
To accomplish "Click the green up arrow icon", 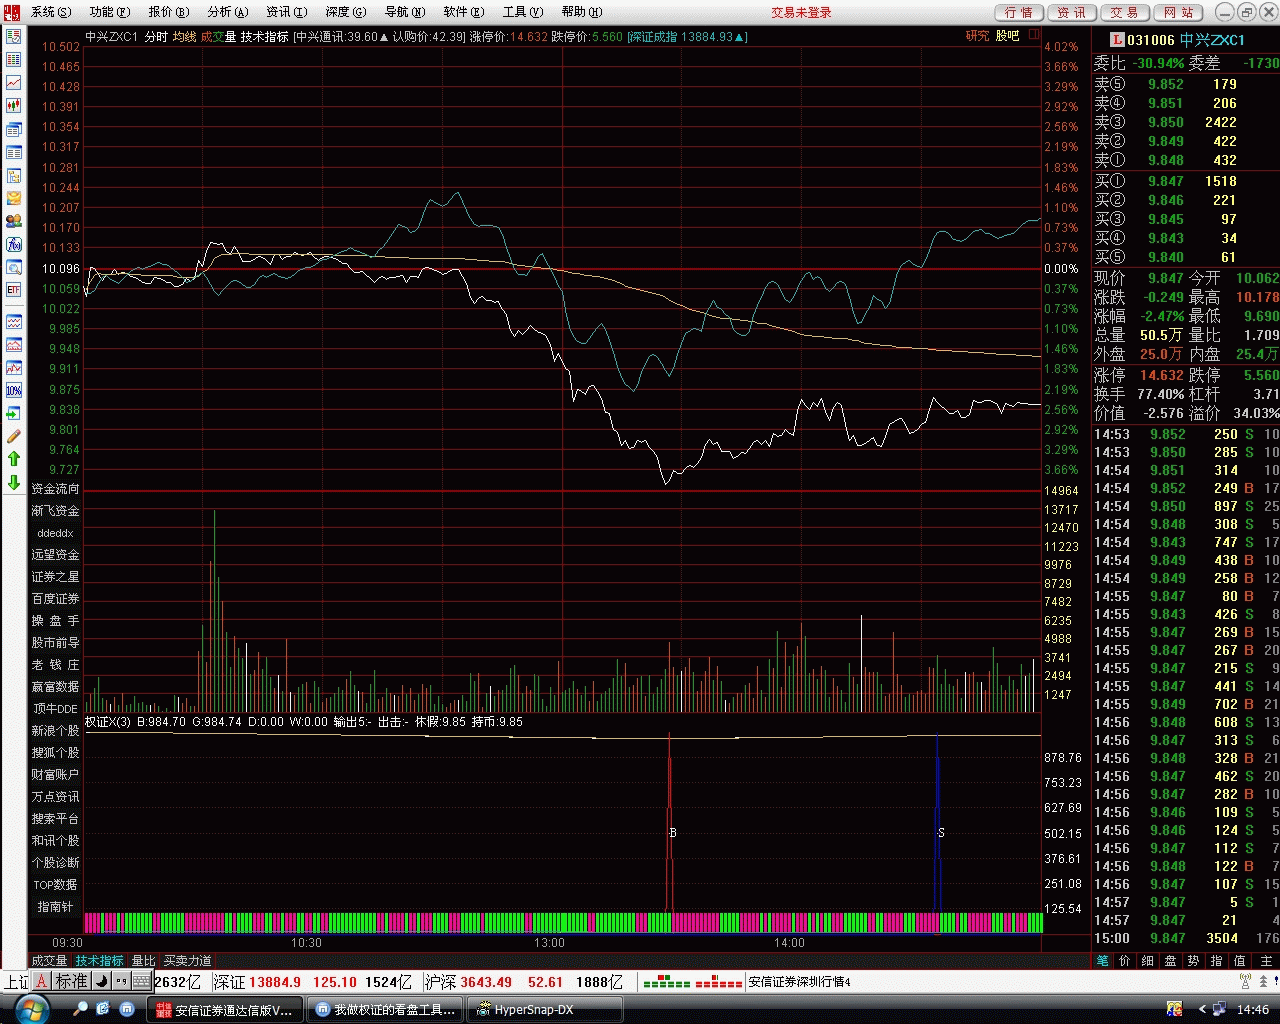I will click(x=14, y=459).
